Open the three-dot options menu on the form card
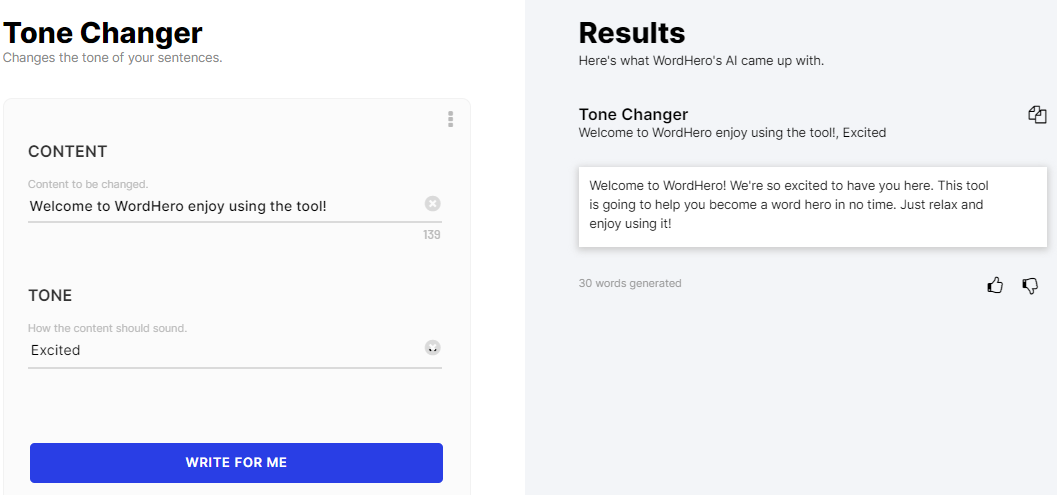 [x=450, y=119]
